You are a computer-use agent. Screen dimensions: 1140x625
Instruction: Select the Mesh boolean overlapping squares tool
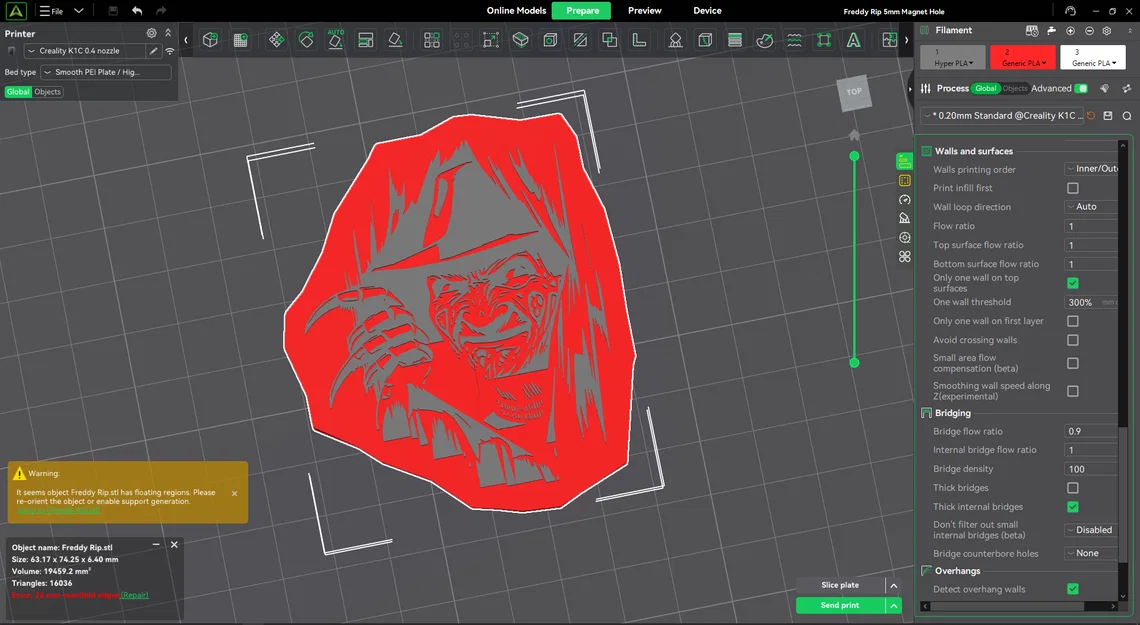tap(609, 40)
